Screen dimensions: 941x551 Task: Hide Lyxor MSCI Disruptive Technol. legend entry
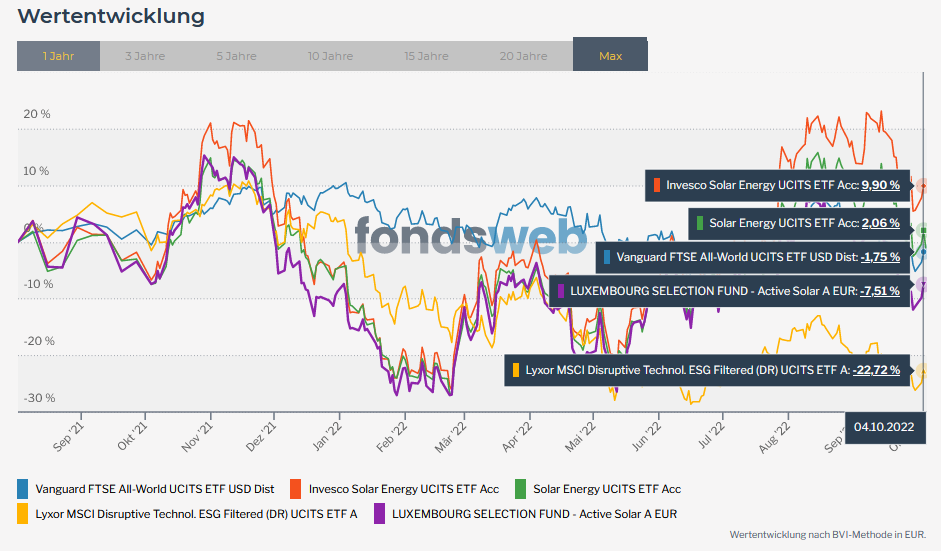coord(196,513)
